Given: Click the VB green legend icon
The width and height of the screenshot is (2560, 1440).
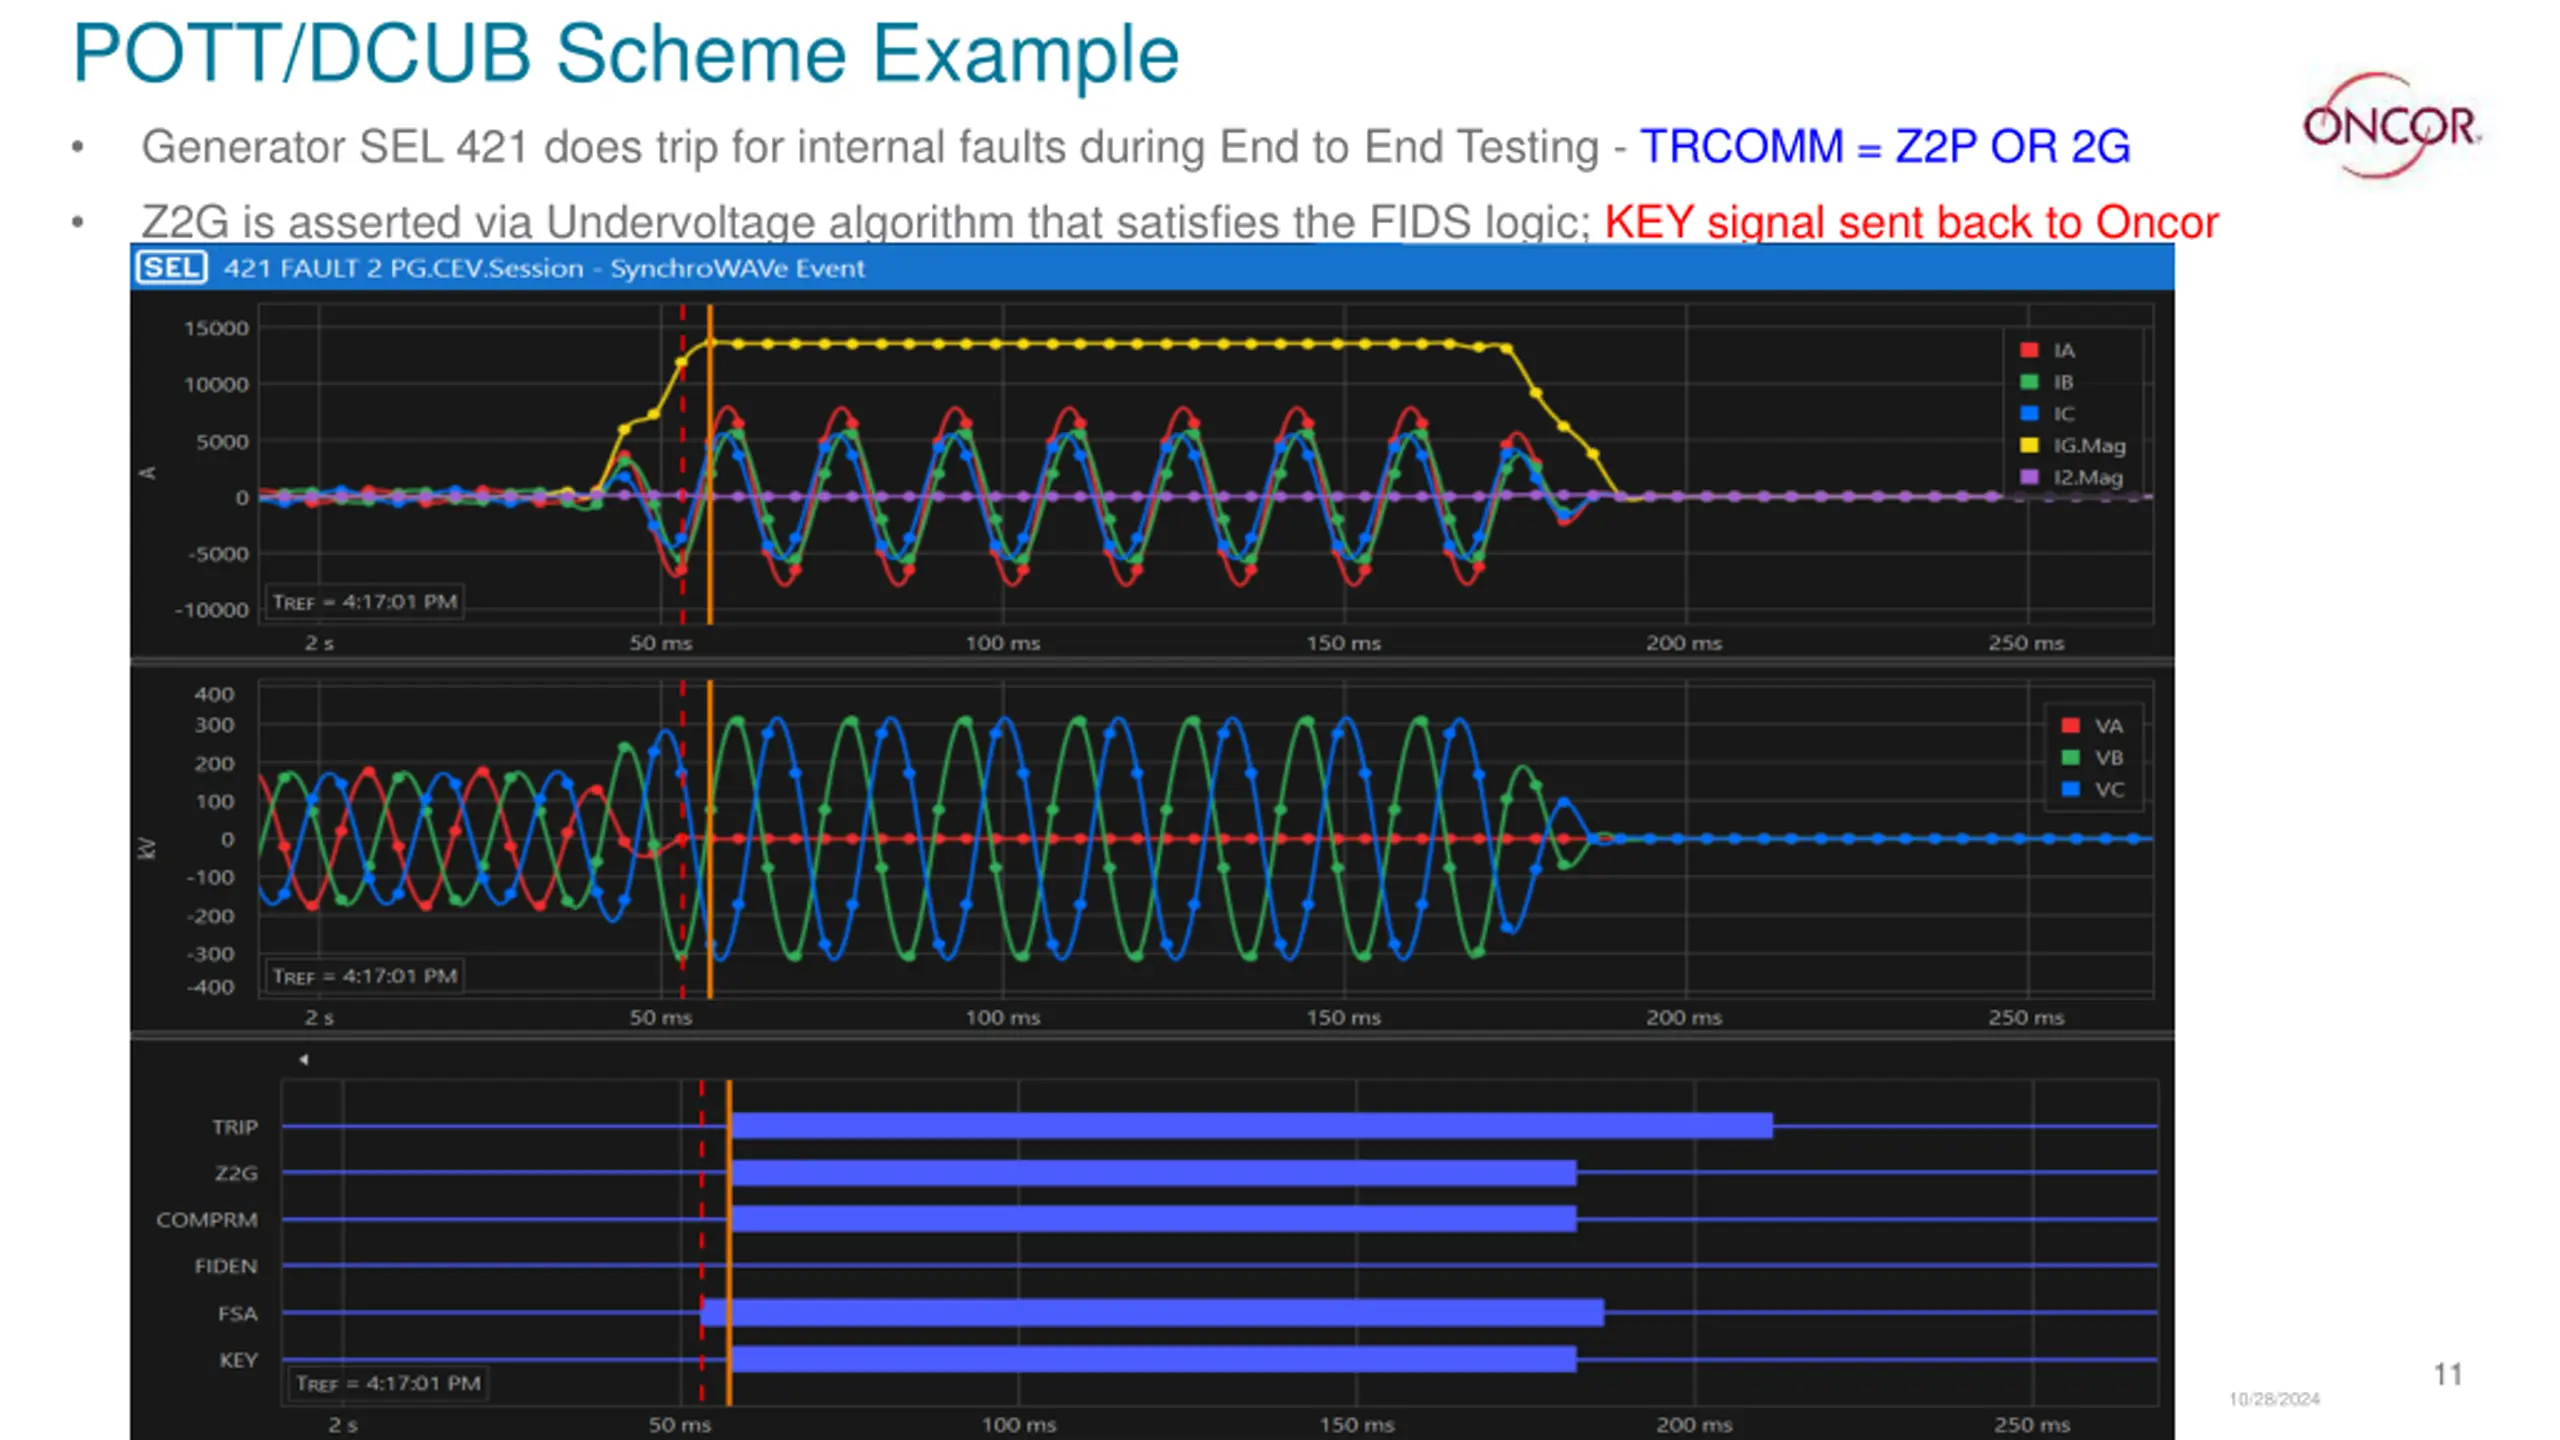Looking at the screenshot, I should [2071, 758].
